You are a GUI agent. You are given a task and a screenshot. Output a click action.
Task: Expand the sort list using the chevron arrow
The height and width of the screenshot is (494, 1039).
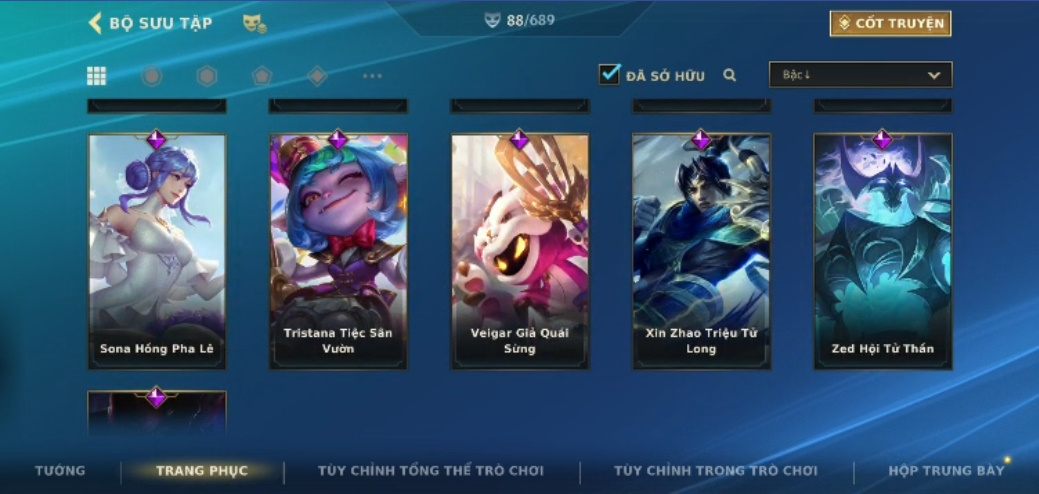click(x=934, y=75)
